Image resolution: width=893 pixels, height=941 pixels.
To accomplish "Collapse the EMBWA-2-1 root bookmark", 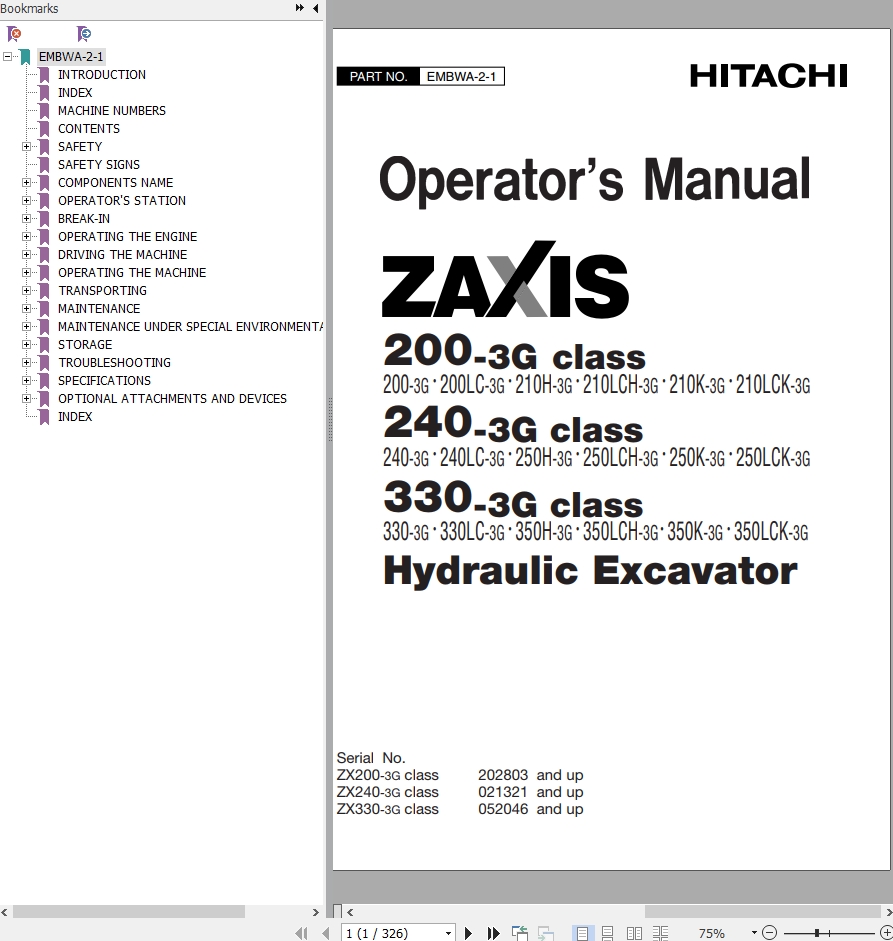I will (x=7, y=56).
